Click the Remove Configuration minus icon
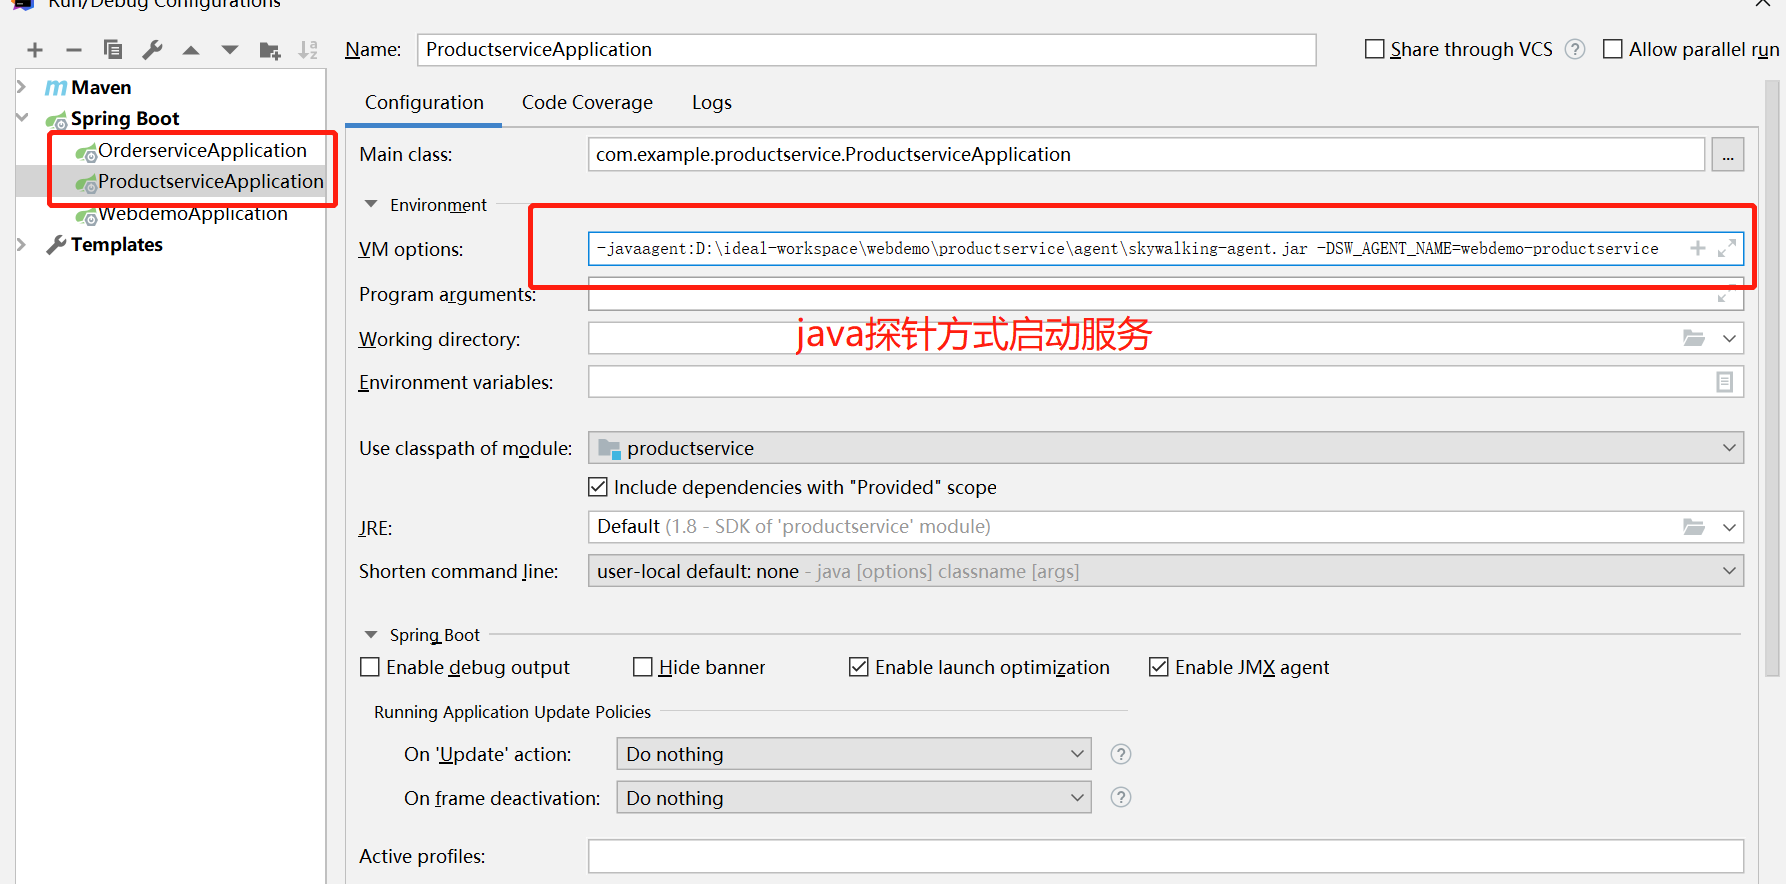The height and width of the screenshot is (884, 1786). tap(73, 50)
